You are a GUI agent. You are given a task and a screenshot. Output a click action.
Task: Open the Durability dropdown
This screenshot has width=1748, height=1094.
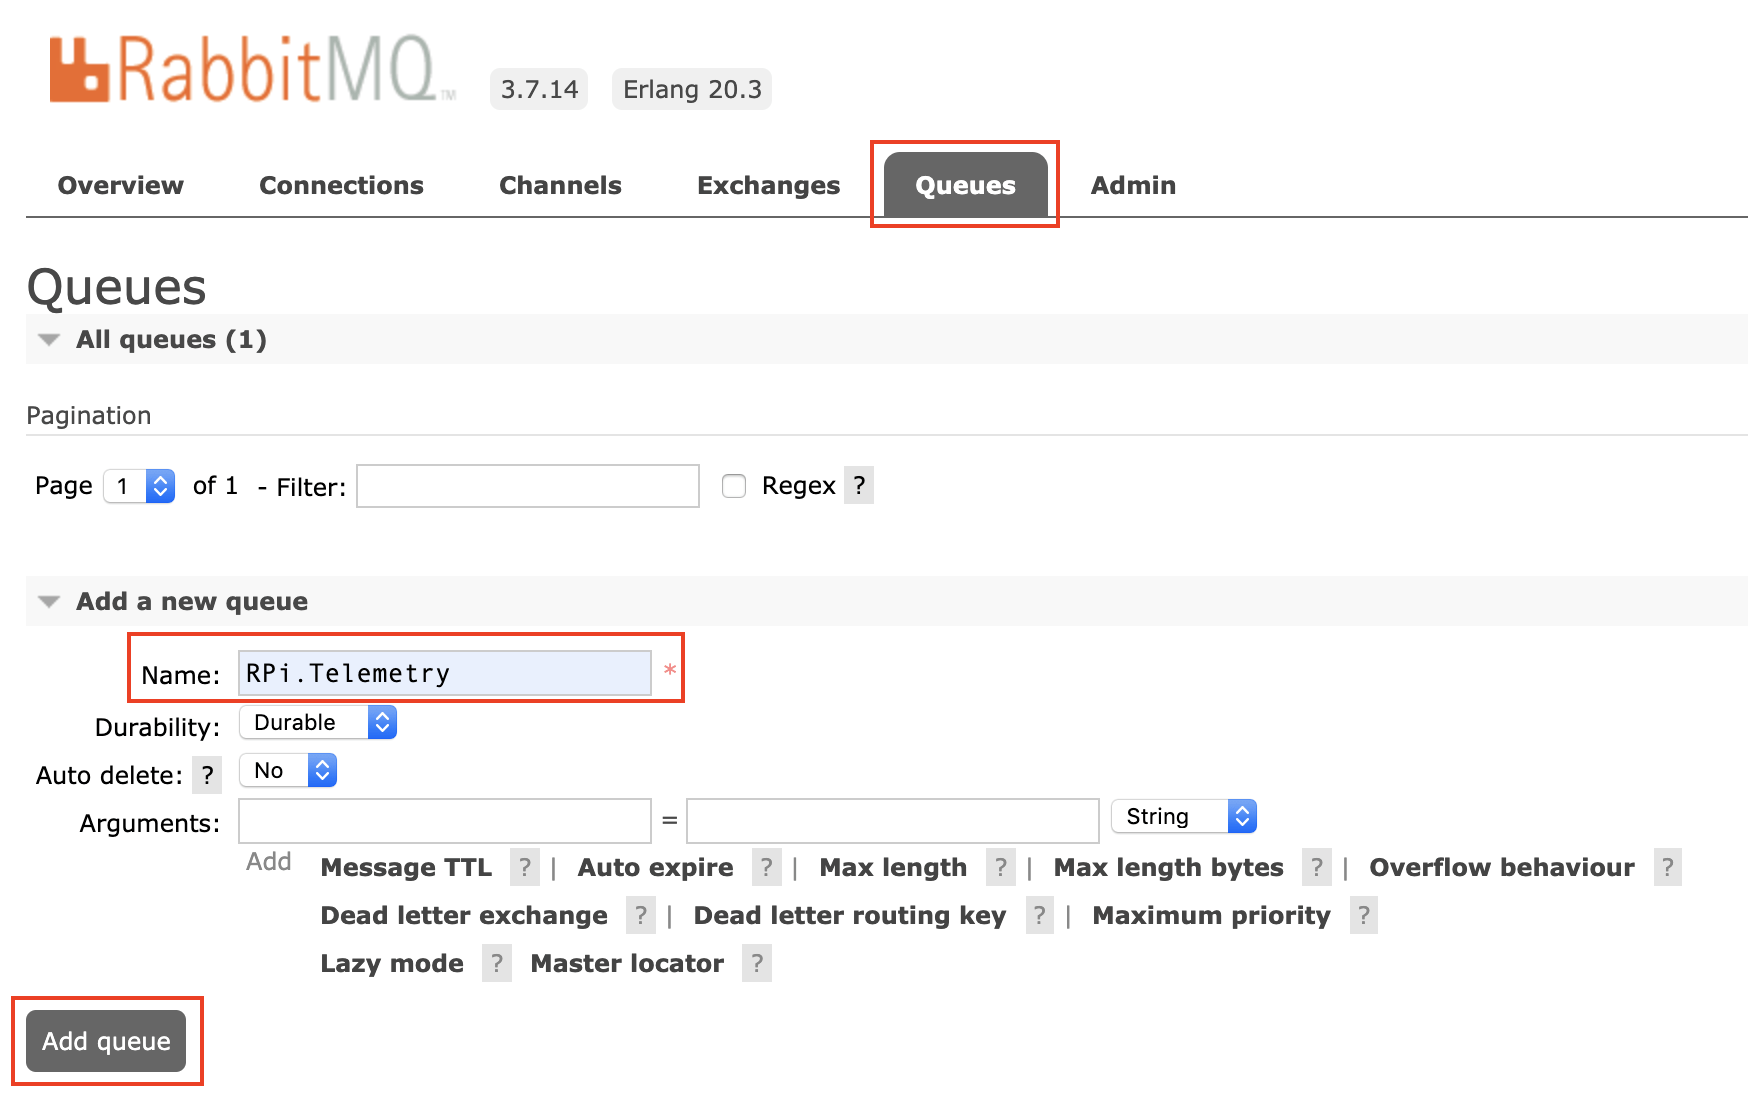318,722
